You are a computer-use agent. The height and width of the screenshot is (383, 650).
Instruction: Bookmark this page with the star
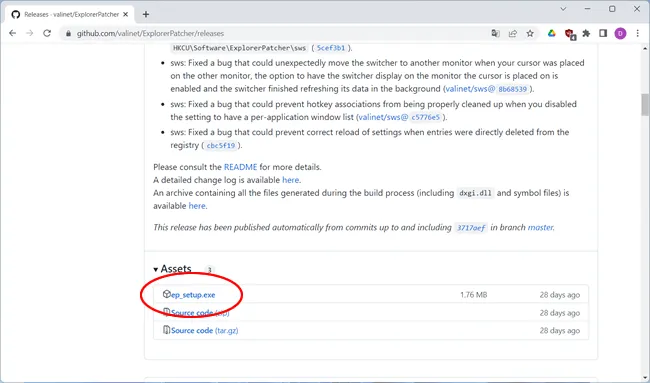(x=530, y=34)
